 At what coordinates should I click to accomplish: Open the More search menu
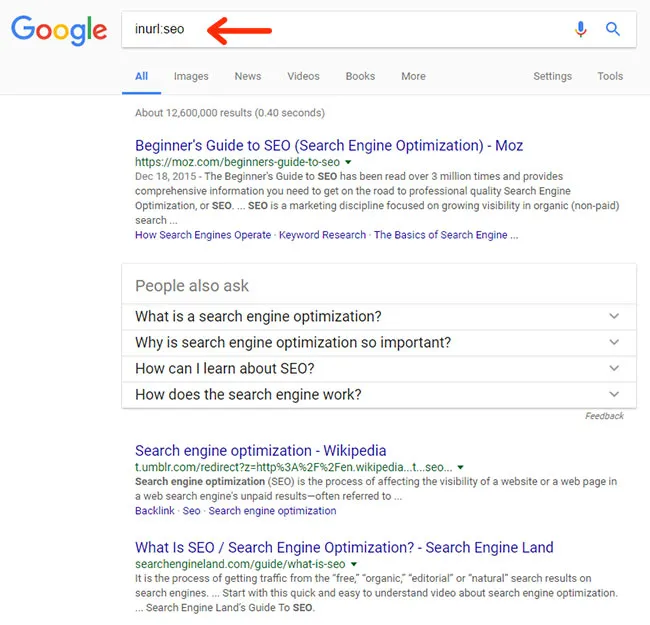tap(413, 76)
